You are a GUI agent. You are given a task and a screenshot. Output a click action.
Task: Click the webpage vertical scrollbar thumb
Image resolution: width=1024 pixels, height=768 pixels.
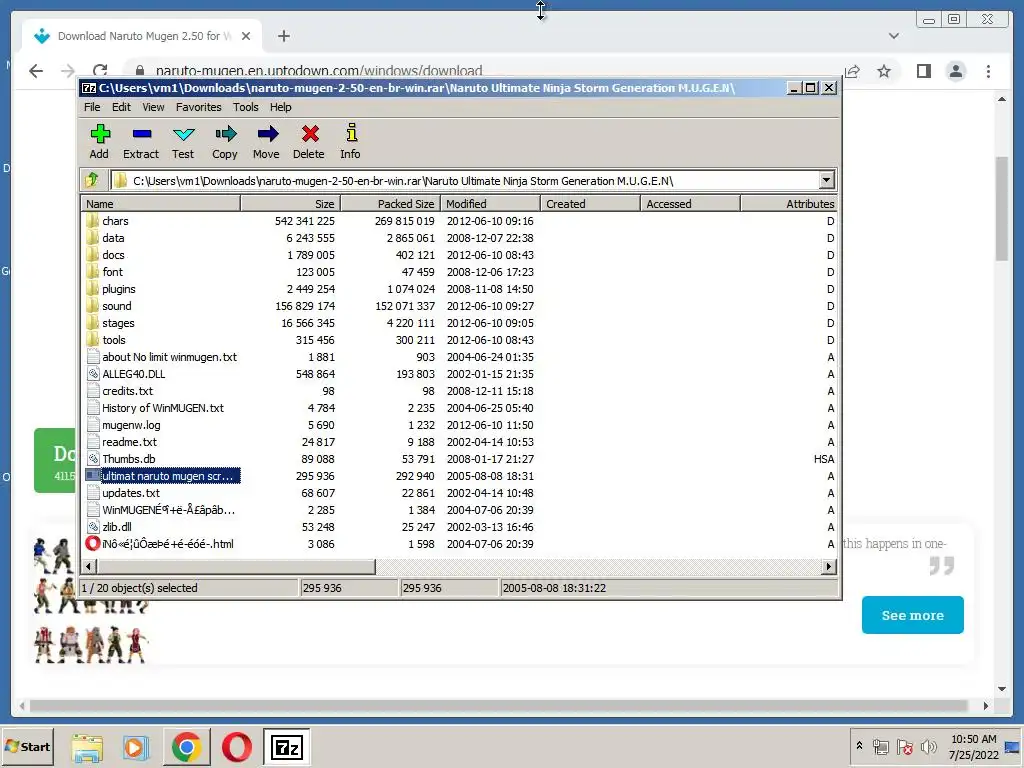[1002, 208]
